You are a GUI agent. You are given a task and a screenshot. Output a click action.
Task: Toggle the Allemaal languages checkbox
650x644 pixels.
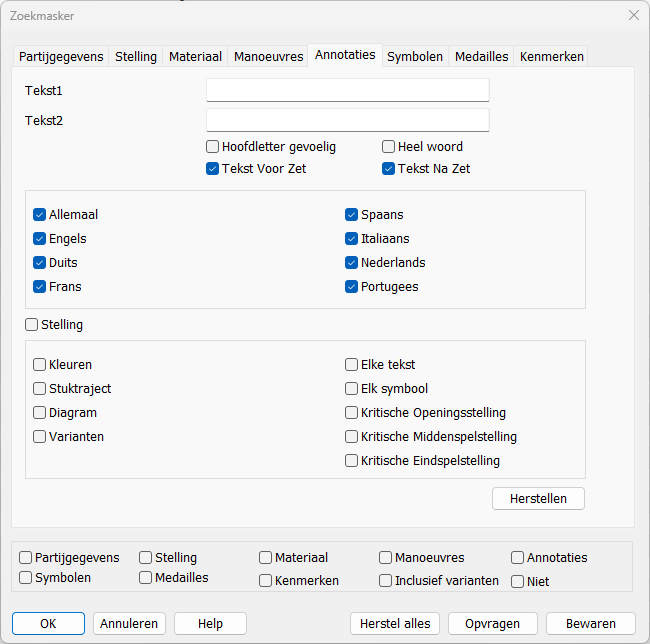tap(39, 214)
